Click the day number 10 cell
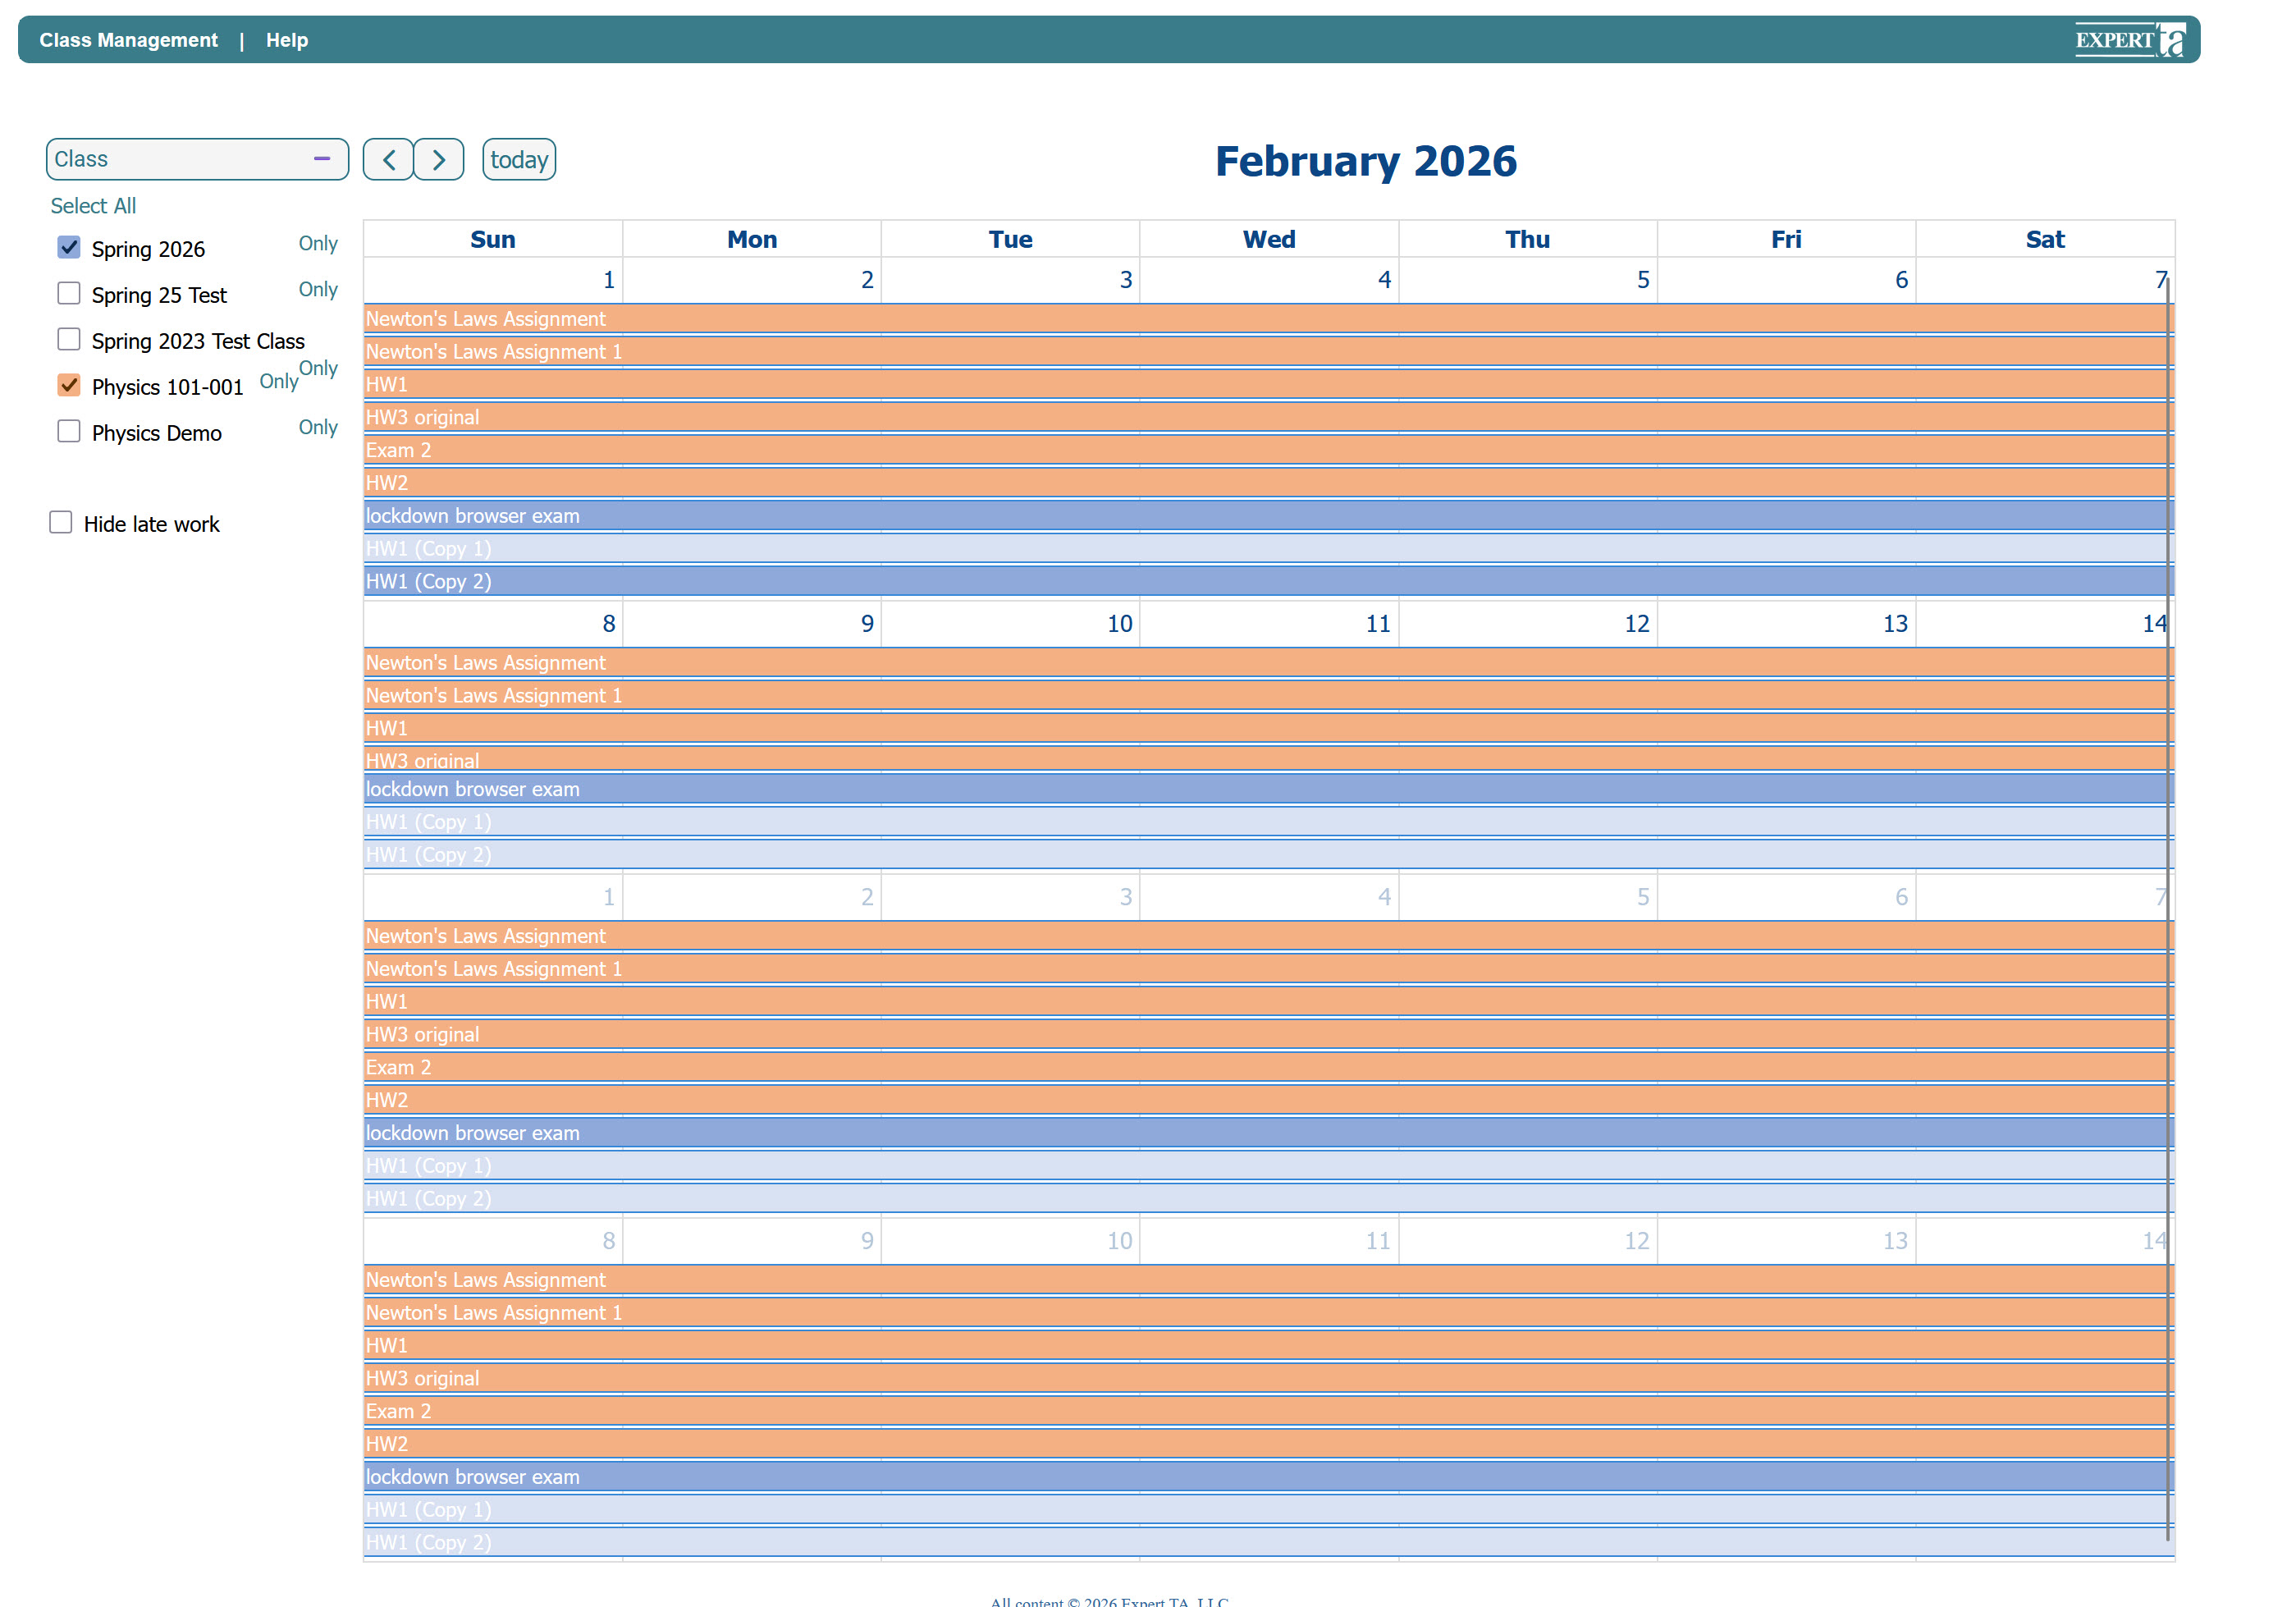 (1119, 624)
